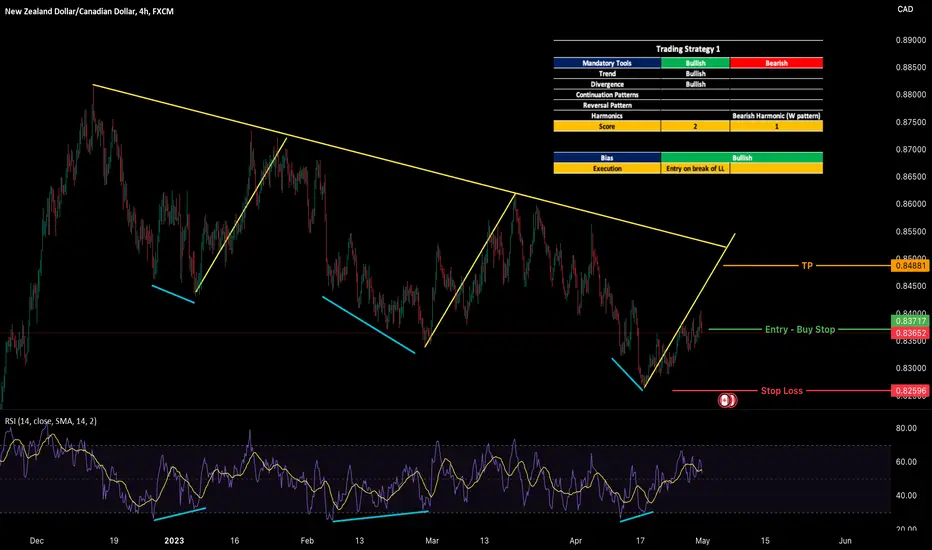Click the 0.83652 red current price tag
Viewport: 932px width, 550px height.
tap(911, 333)
